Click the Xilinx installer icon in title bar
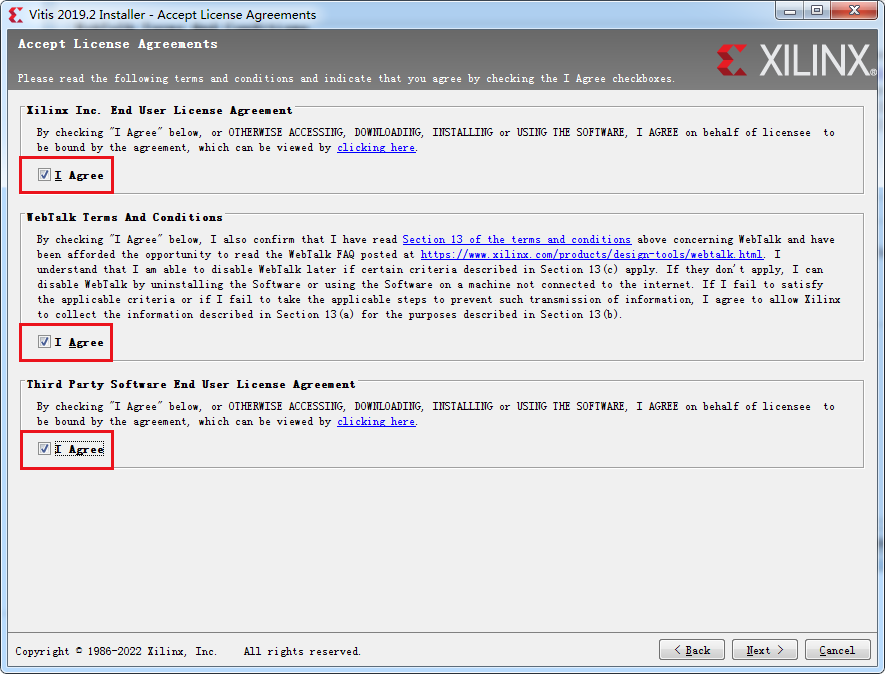Image resolution: width=885 pixels, height=674 pixels. pyautogui.click(x=16, y=15)
